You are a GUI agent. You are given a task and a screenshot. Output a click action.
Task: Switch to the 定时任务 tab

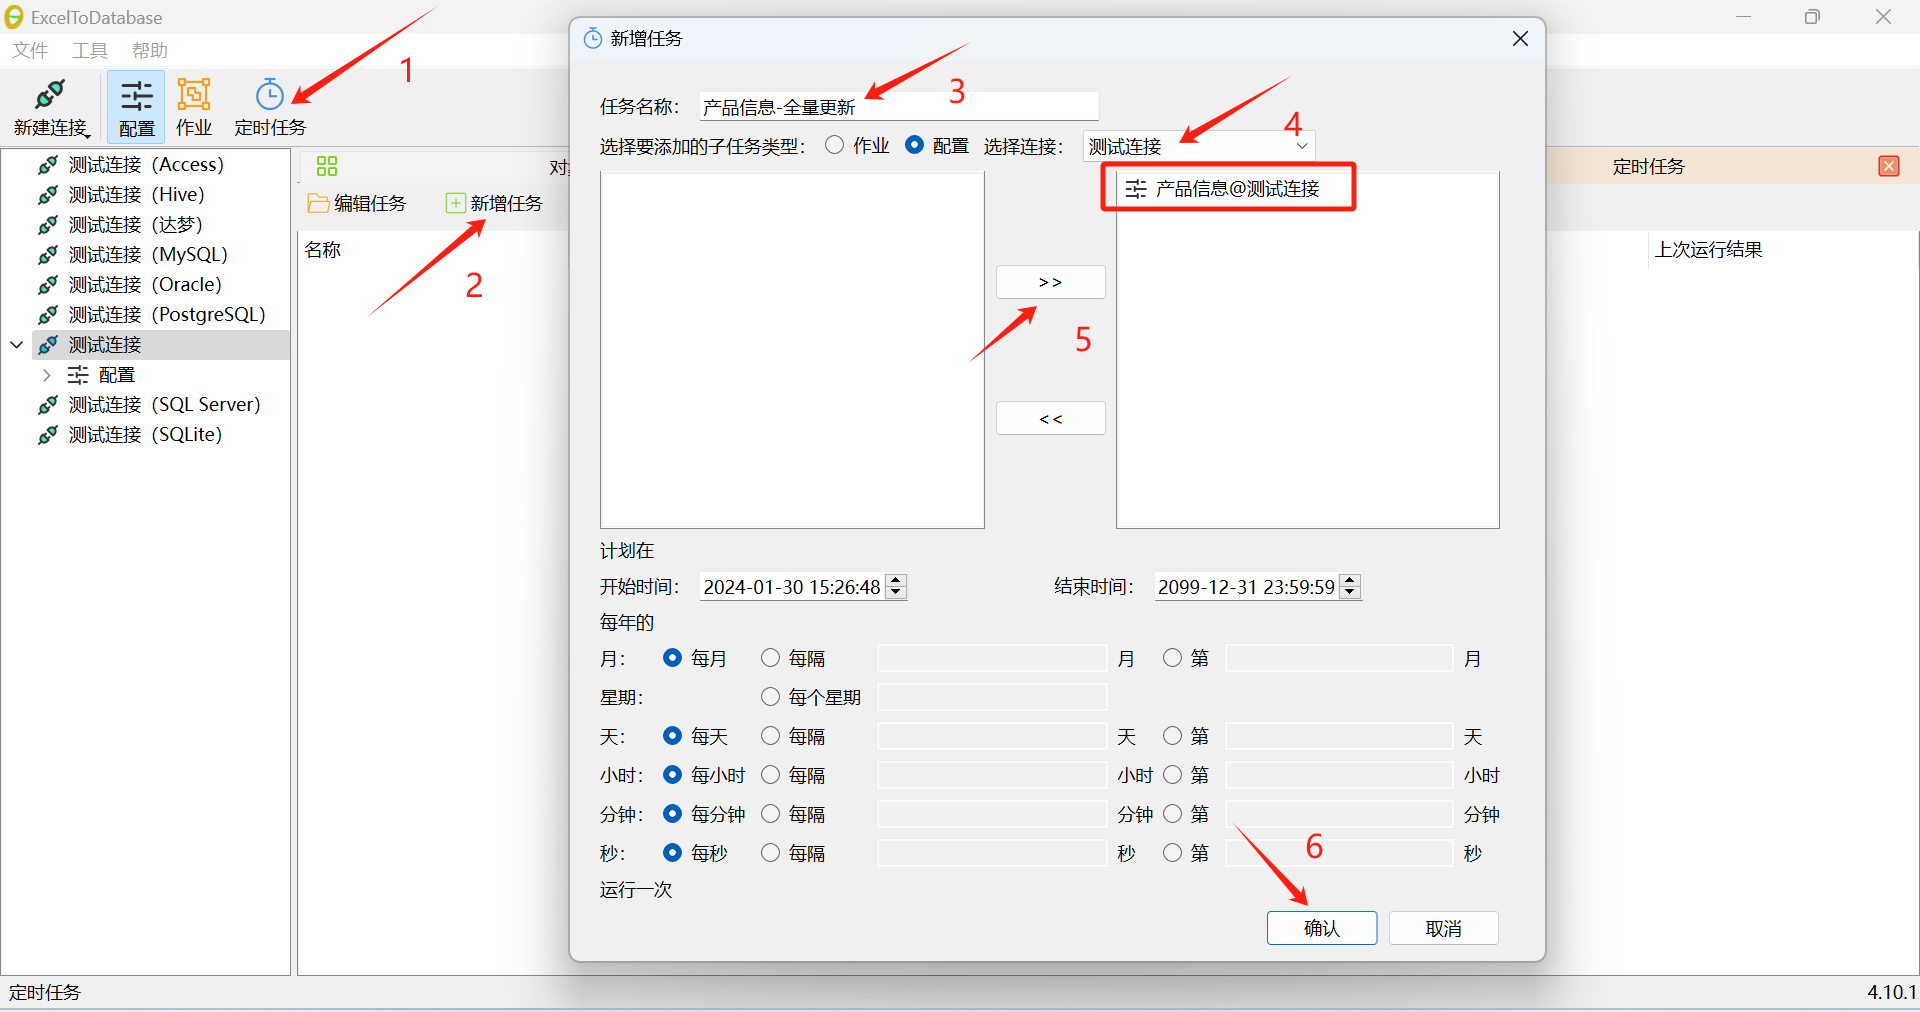coord(1648,166)
